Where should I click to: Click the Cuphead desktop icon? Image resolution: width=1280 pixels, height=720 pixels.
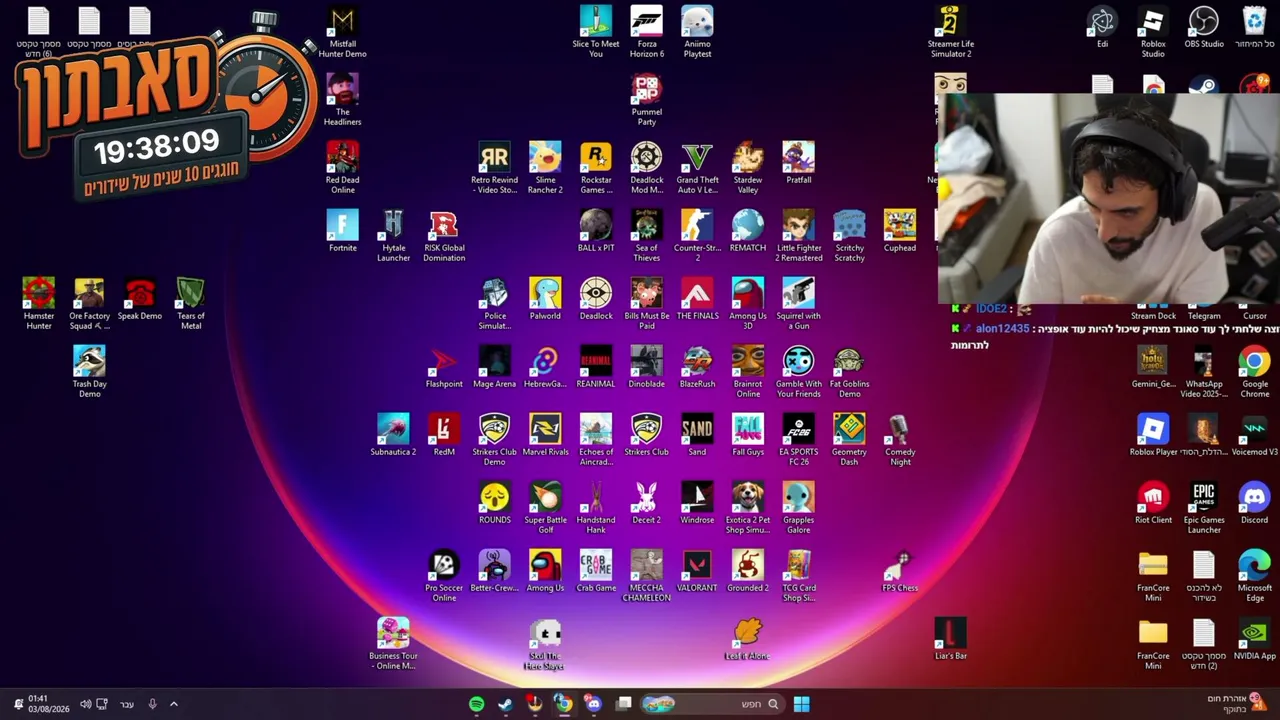(899, 232)
